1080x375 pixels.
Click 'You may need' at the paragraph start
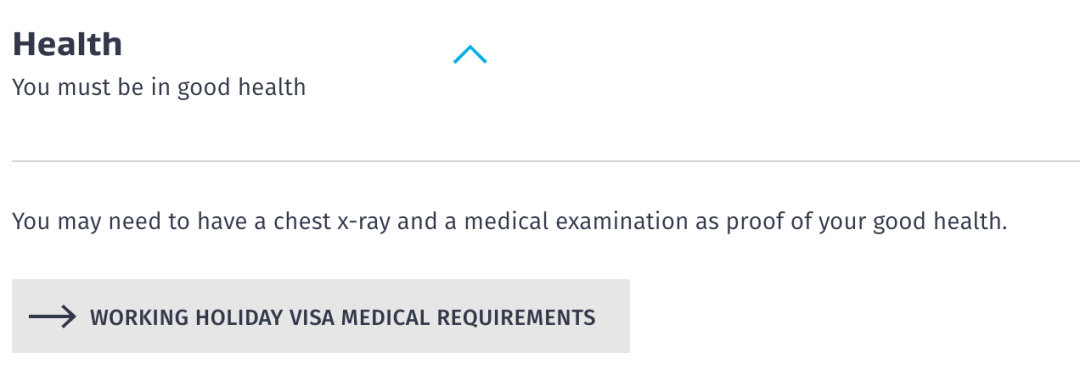point(77,223)
